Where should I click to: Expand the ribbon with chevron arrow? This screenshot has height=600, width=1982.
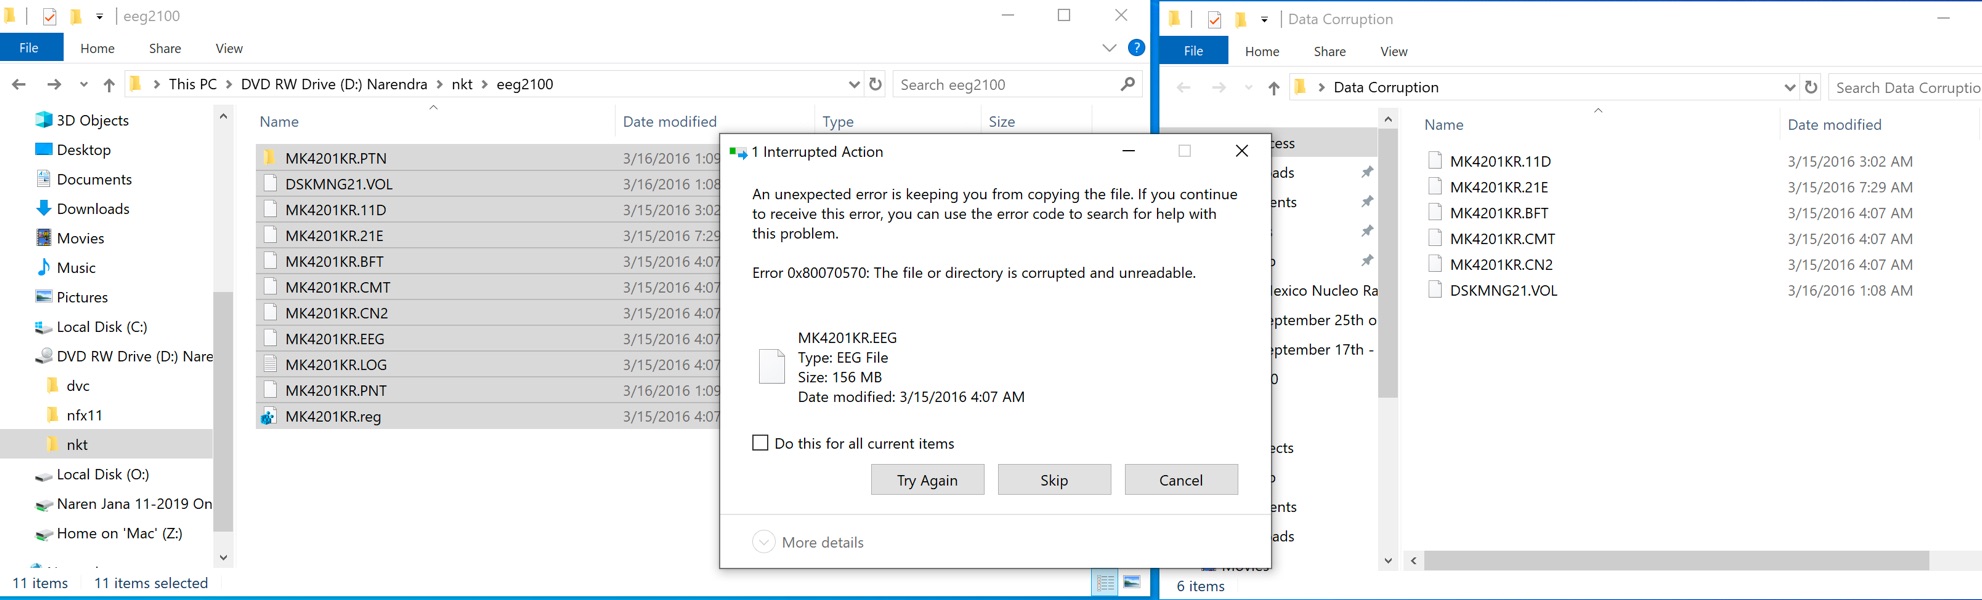1109,48
